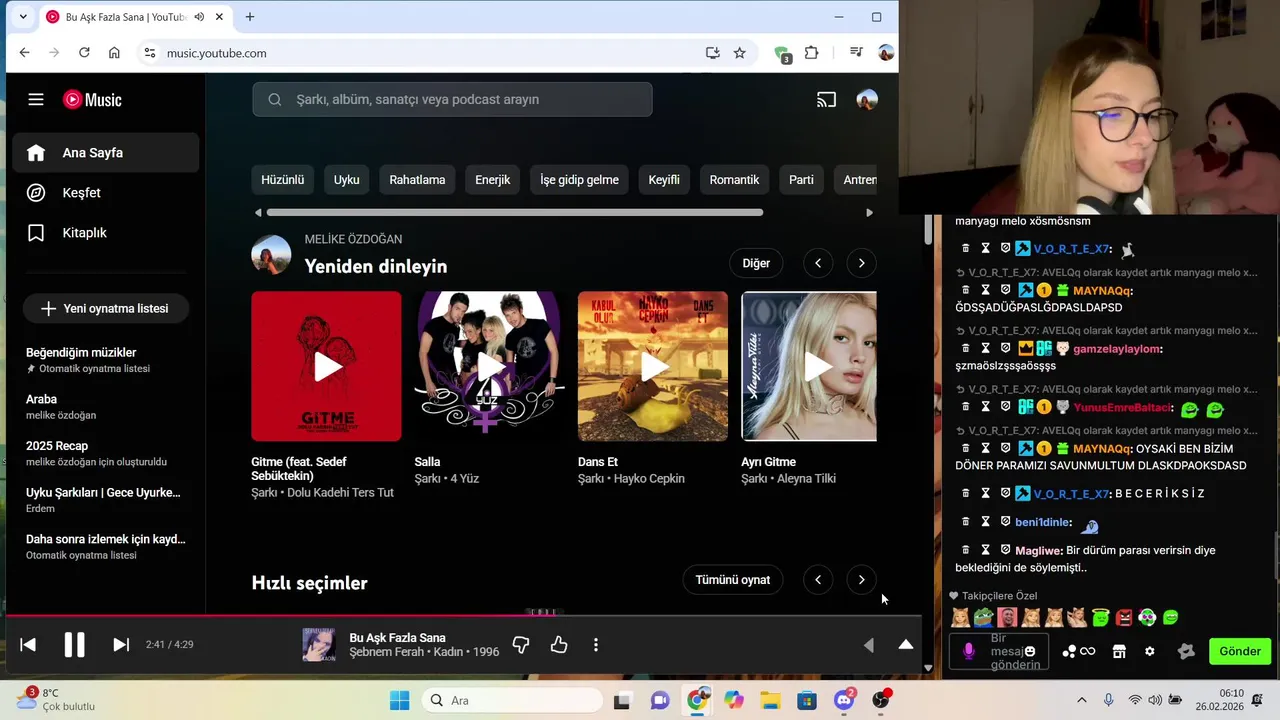
Task: Open Keşfet in the sidebar
Action: pyautogui.click(x=106, y=193)
